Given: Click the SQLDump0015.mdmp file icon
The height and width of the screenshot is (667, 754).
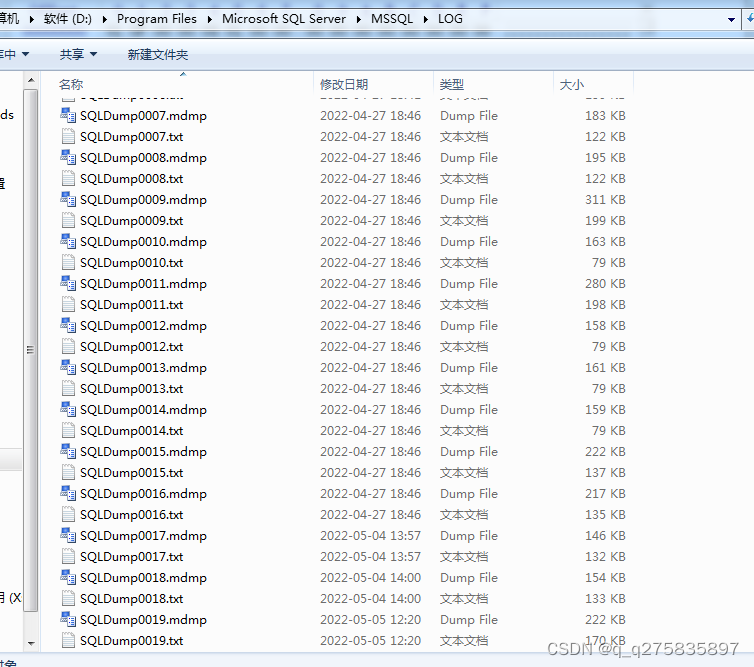Looking at the screenshot, I should (x=68, y=452).
